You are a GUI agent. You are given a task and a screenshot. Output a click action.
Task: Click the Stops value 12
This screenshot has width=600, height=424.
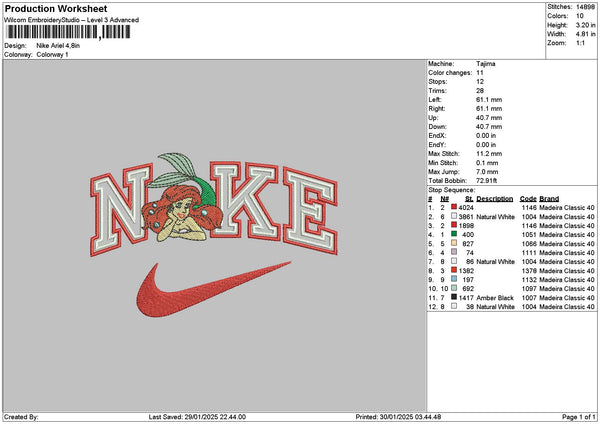pos(480,82)
